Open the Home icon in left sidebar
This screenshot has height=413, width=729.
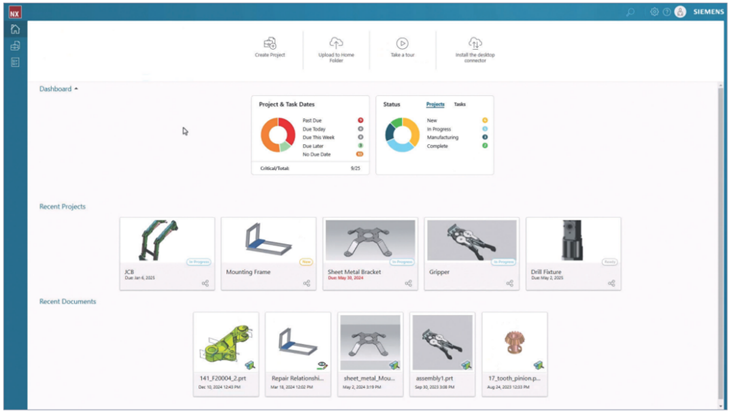click(15, 30)
